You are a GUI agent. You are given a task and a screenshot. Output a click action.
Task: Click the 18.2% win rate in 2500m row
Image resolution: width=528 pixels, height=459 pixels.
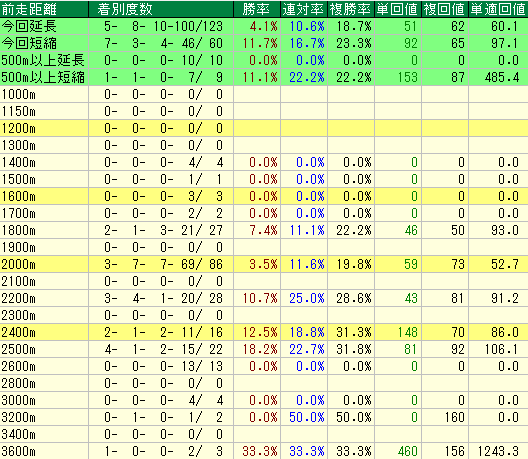(260, 349)
